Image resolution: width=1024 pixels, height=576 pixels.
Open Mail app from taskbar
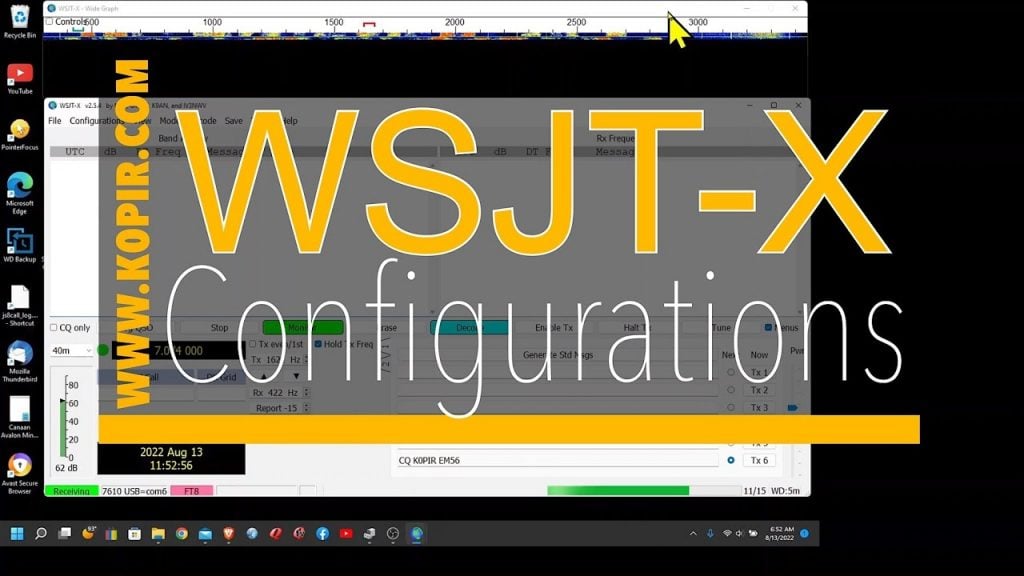tap(205, 534)
